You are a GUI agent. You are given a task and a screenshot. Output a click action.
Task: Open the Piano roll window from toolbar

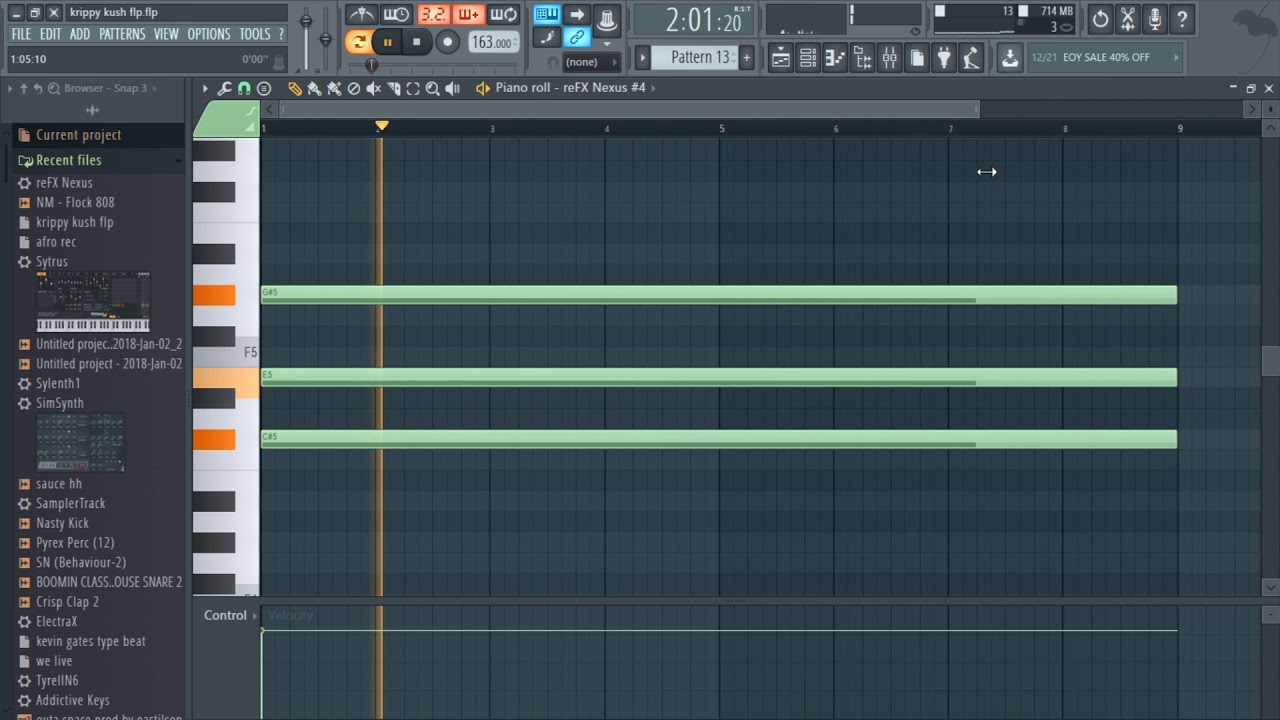point(835,58)
